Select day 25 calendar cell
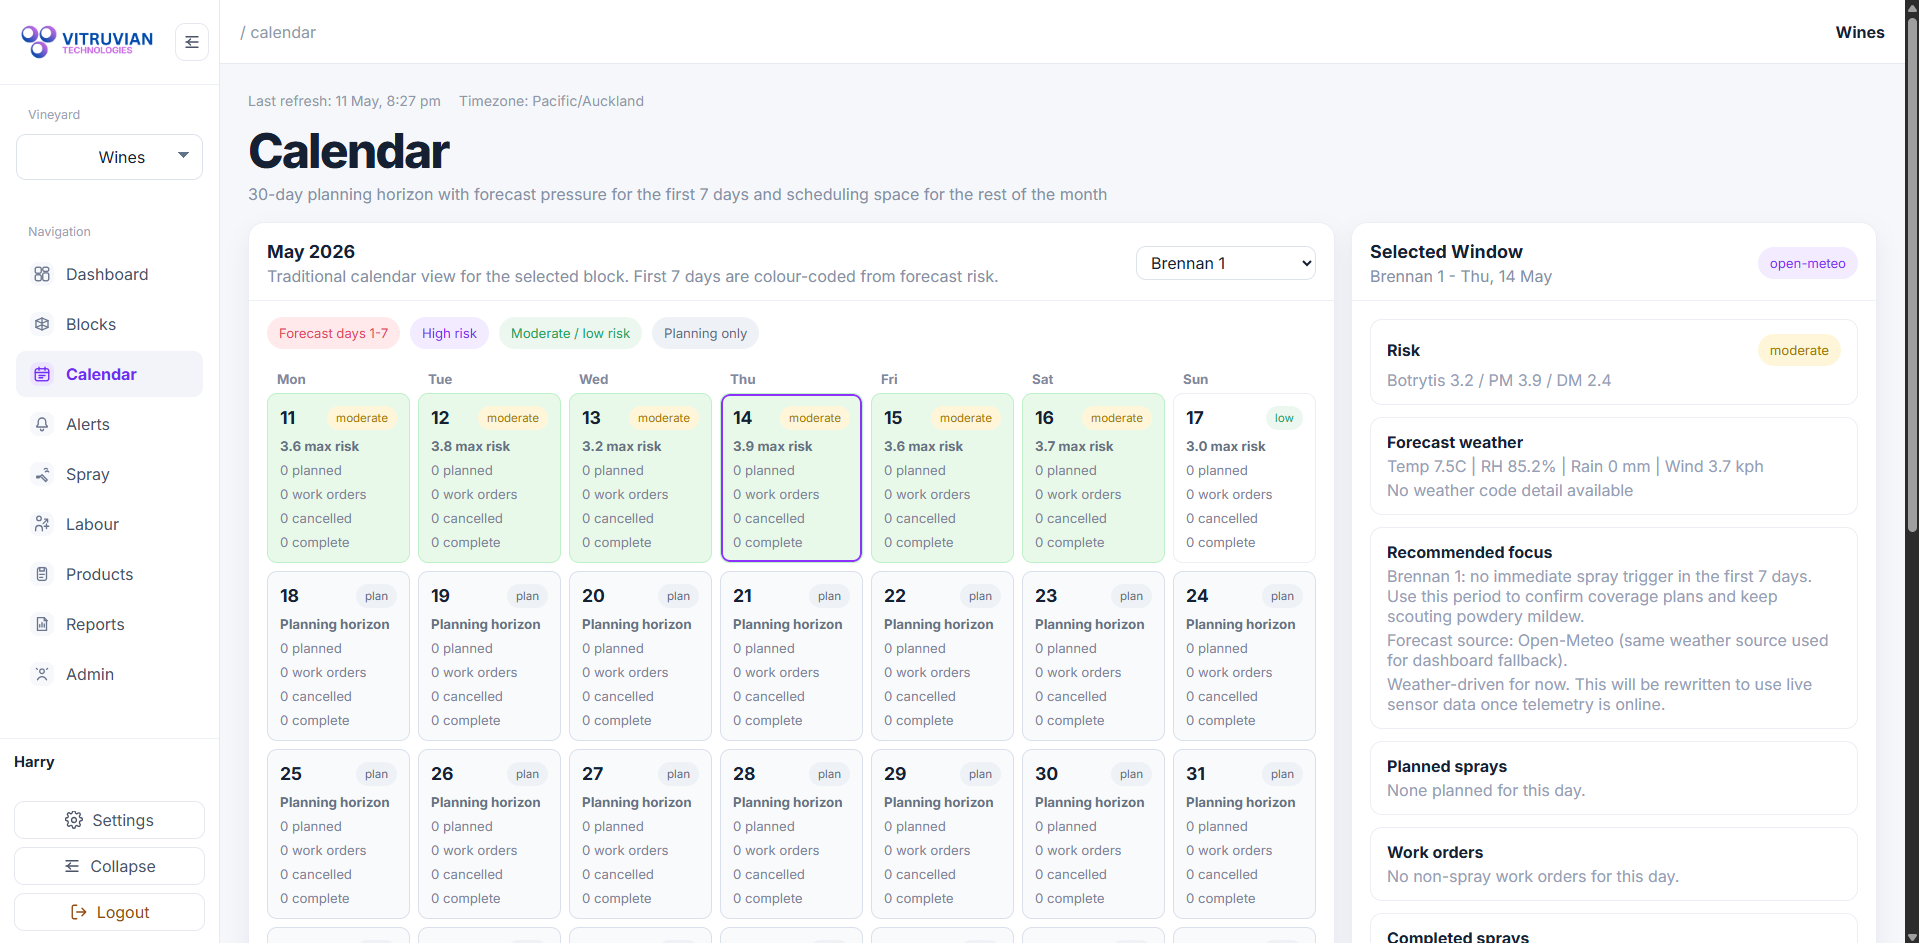The image size is (1919, 943). pyautogui.click(x=338, y=834)
